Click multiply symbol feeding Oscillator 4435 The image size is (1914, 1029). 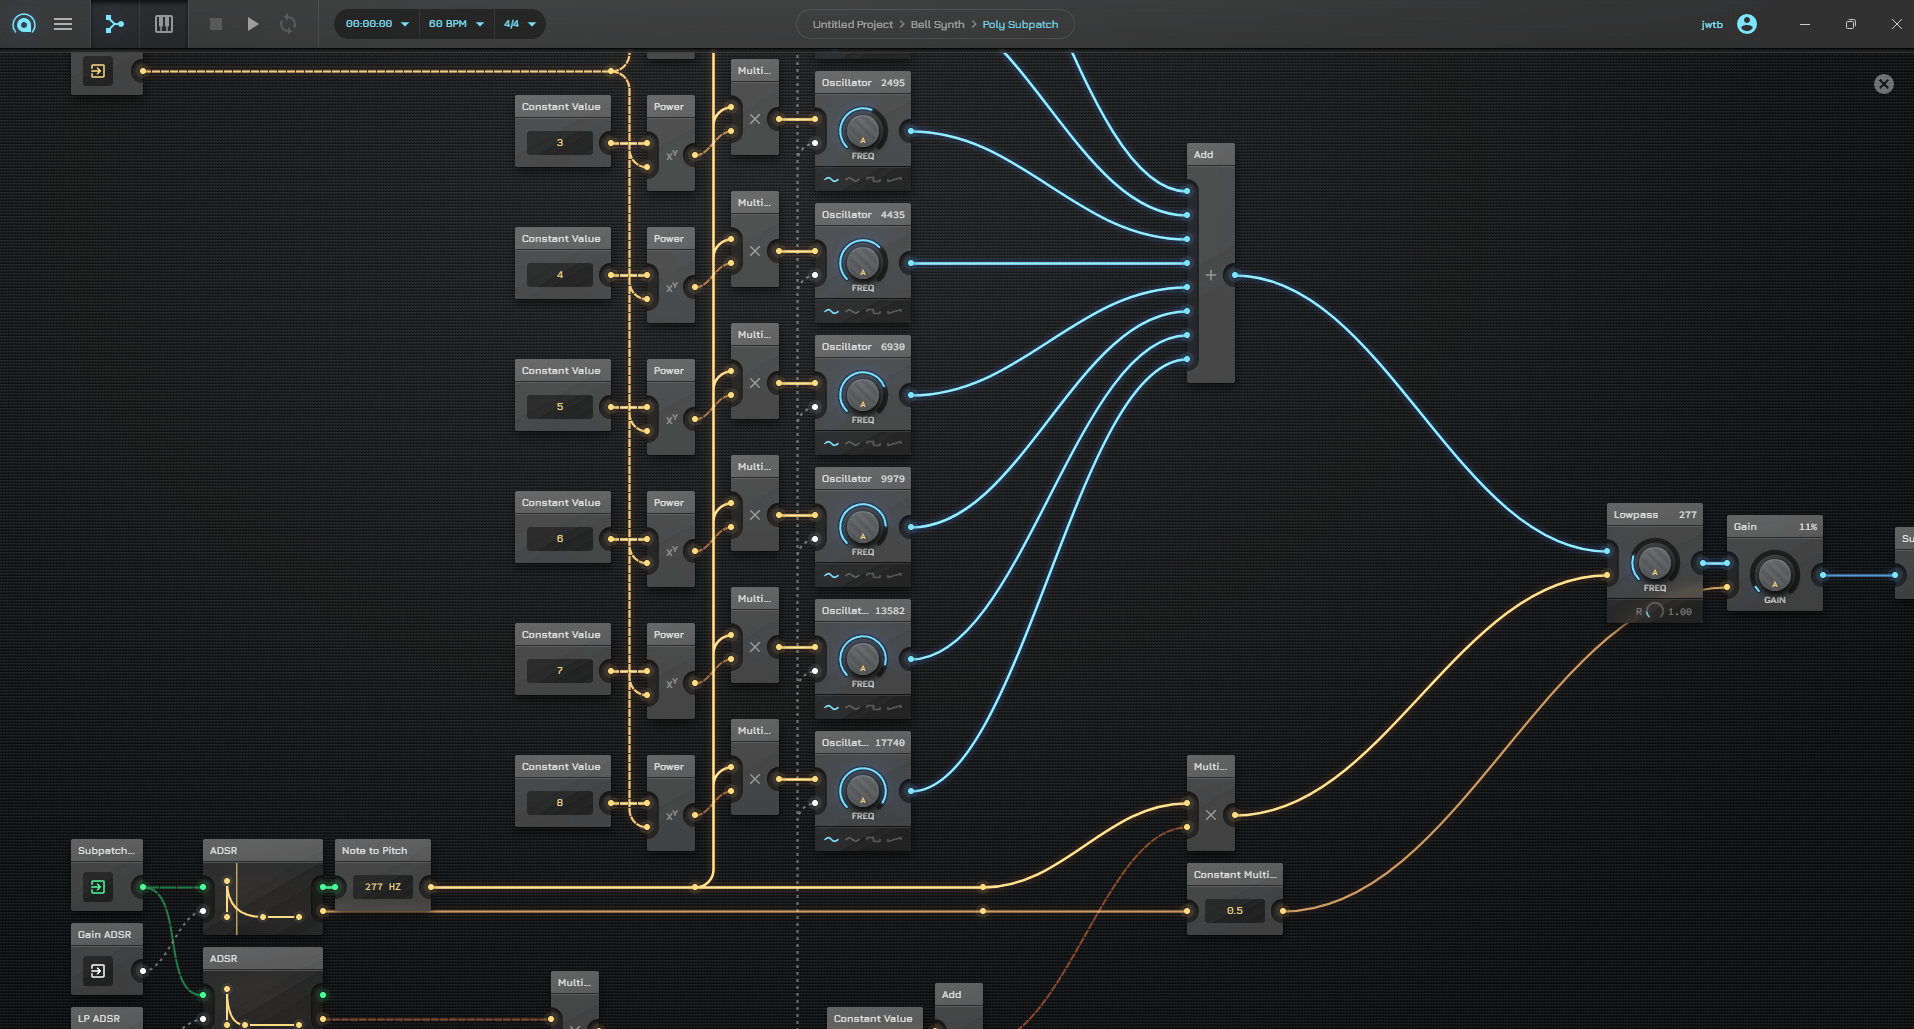pyautogui.click(x=755, y=251)
